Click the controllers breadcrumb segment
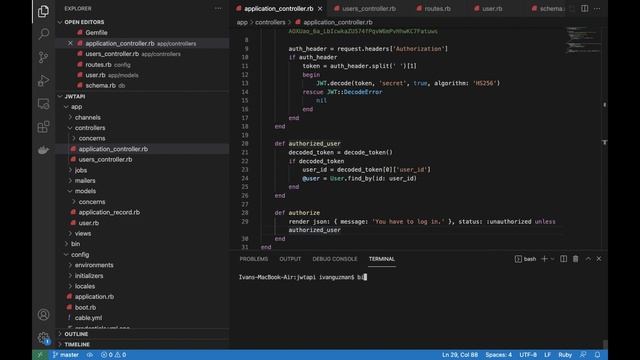This screenshot has height=360, width=640. pos(270,22)
